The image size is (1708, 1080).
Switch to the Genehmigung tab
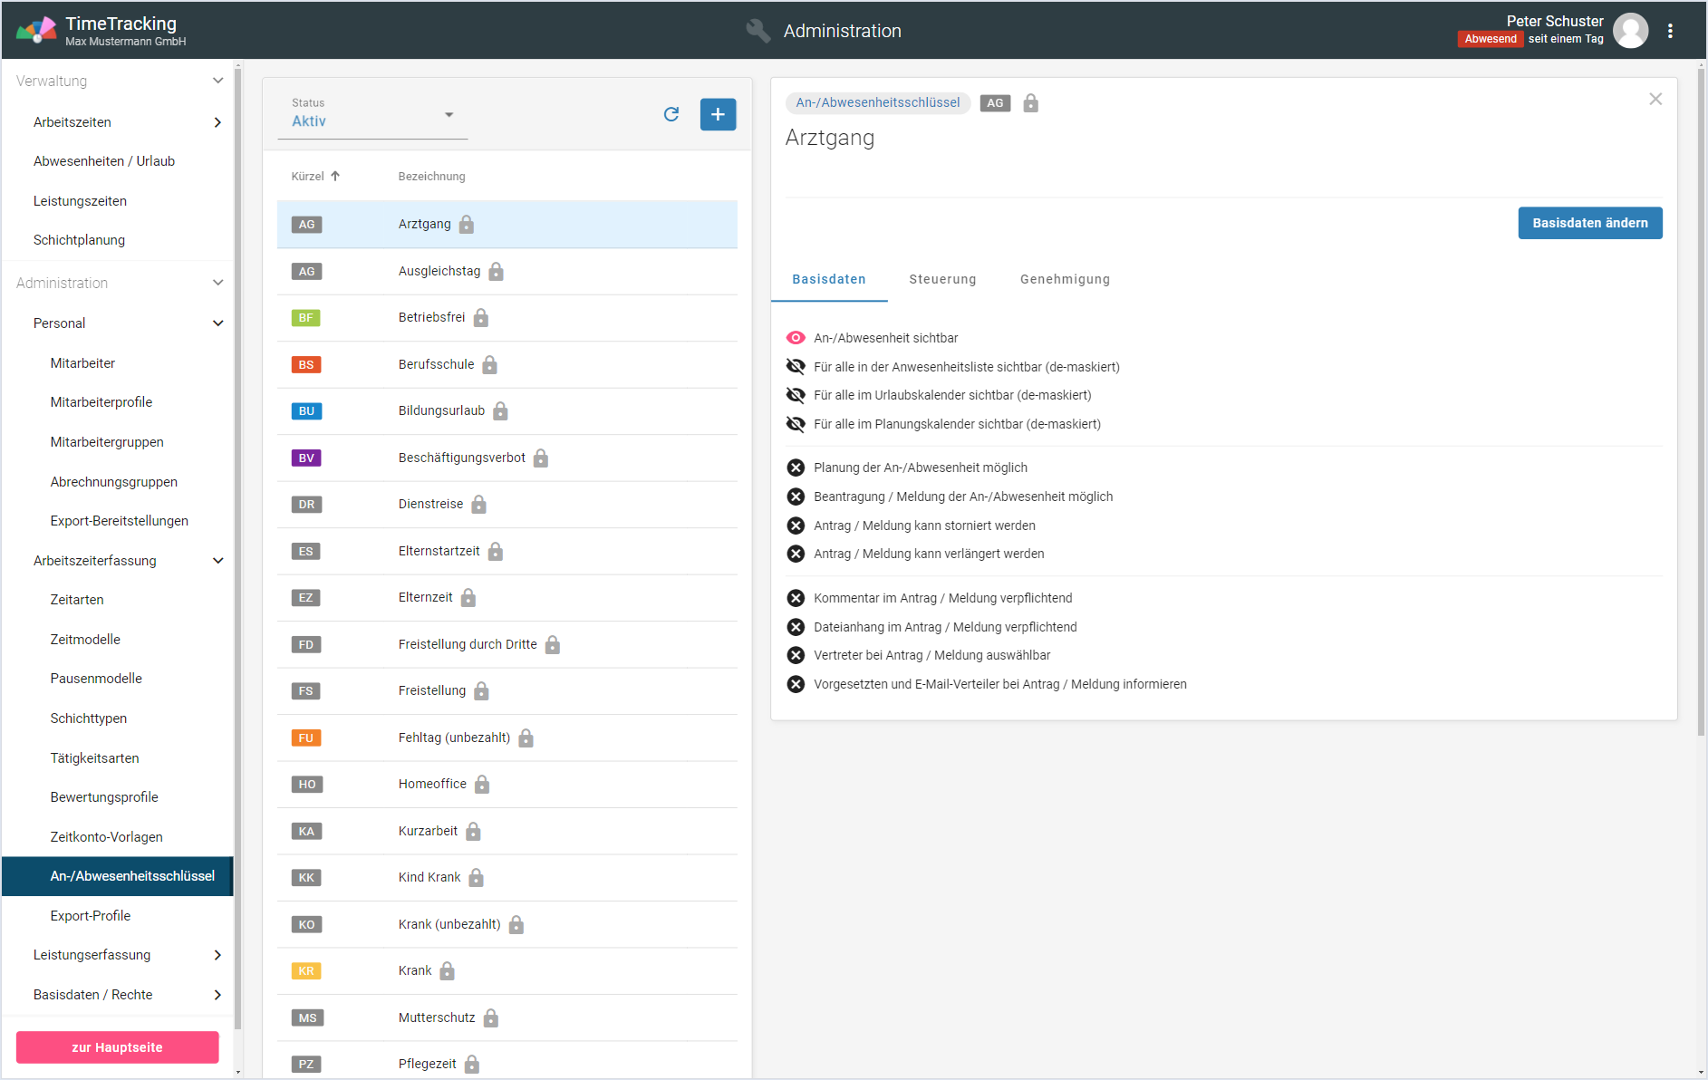click(1064, 280)
